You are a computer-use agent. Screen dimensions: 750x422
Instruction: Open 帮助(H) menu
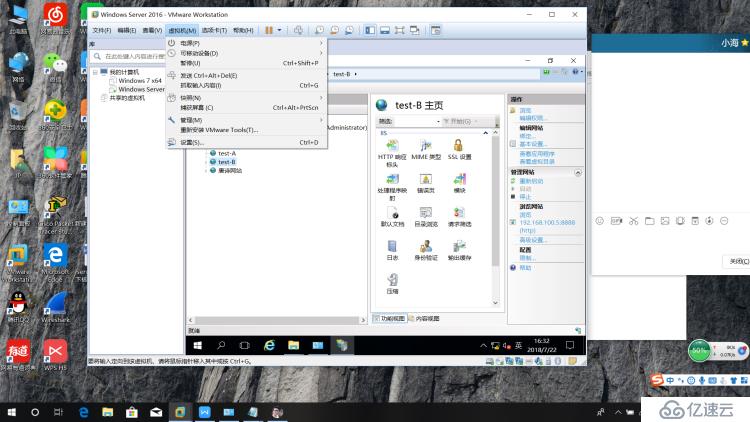tap(243, 30)
